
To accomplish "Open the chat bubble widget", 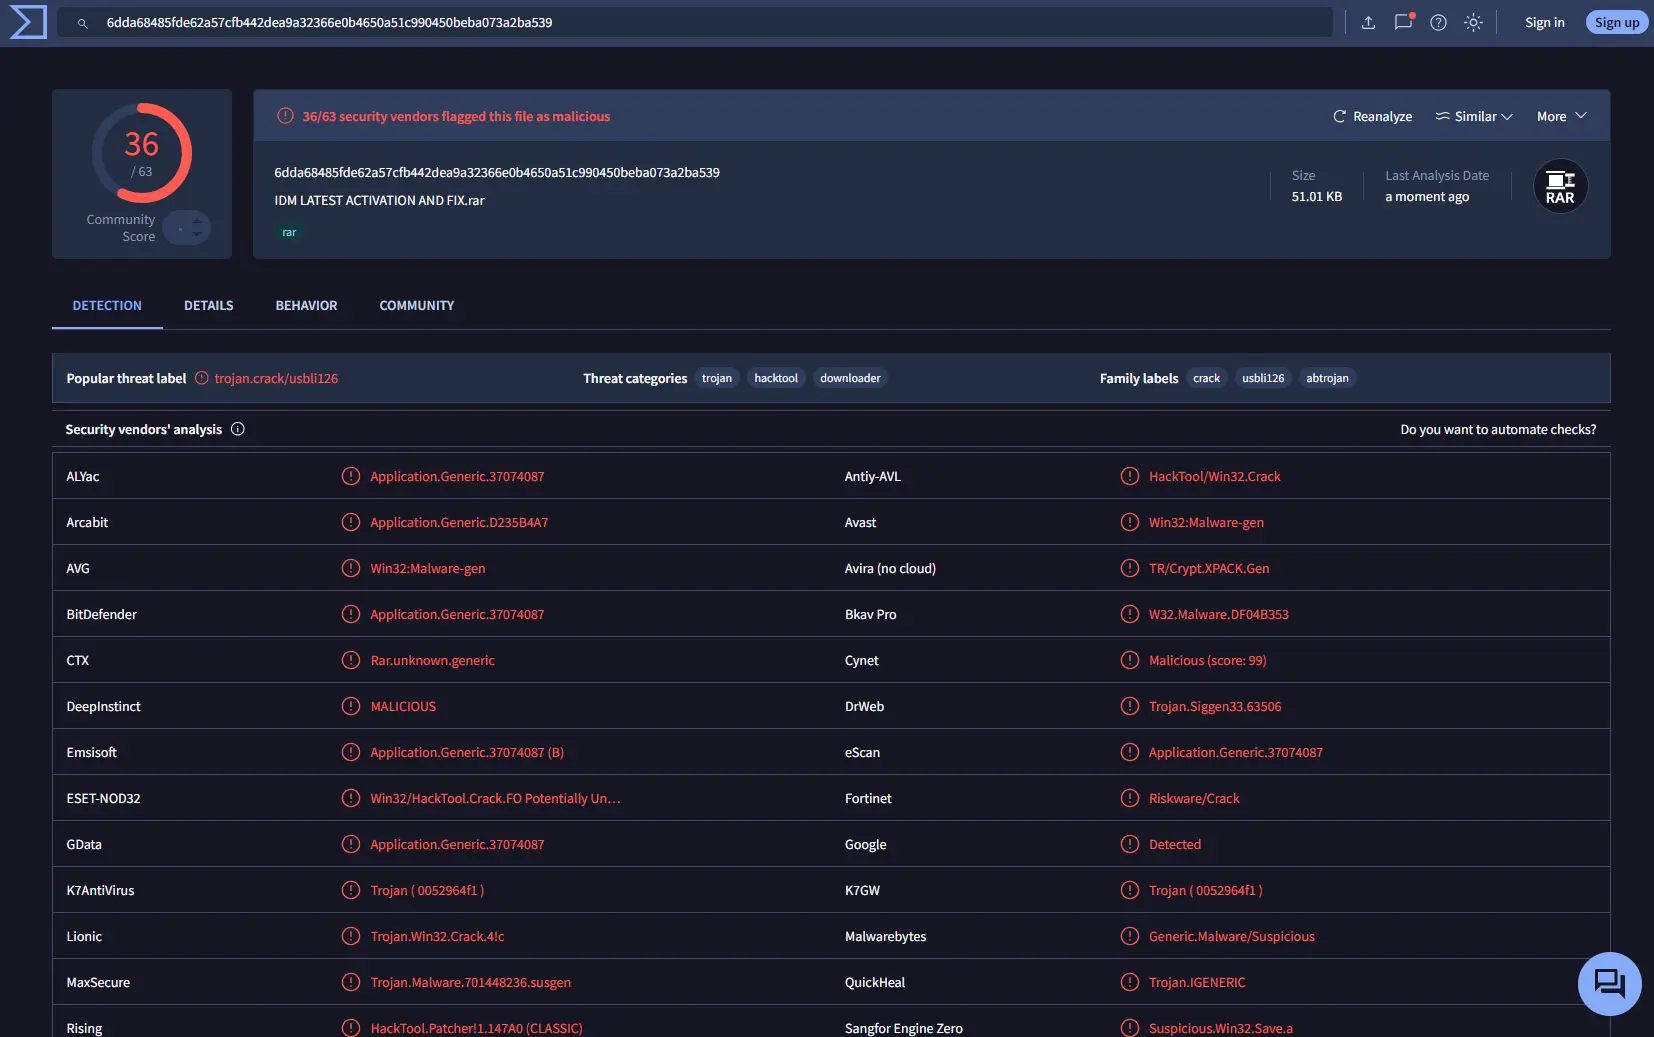I will pos(1609,983).
